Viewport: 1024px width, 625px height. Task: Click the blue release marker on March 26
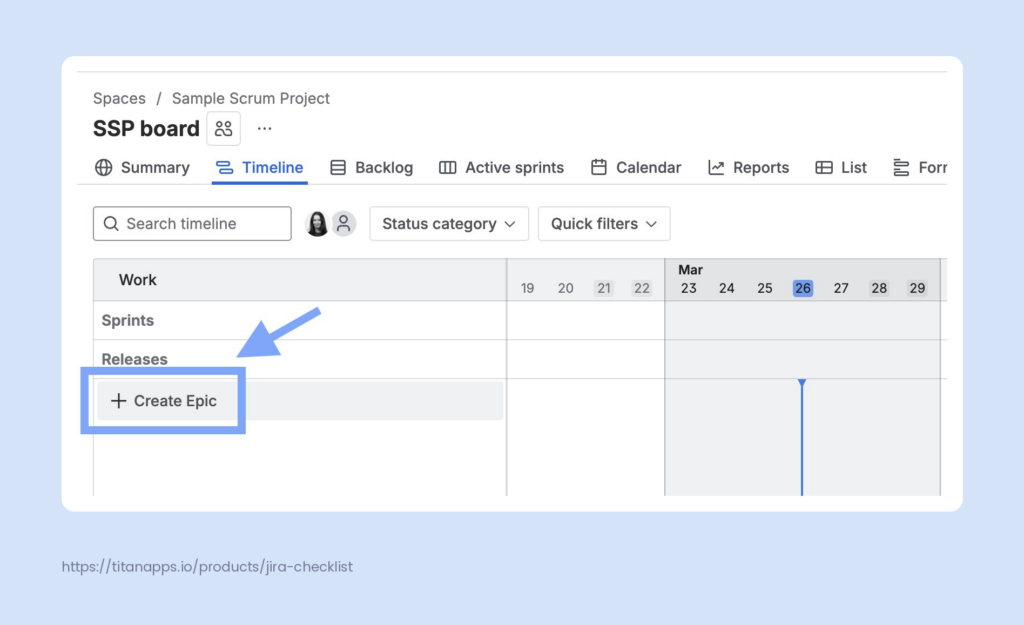802,382
